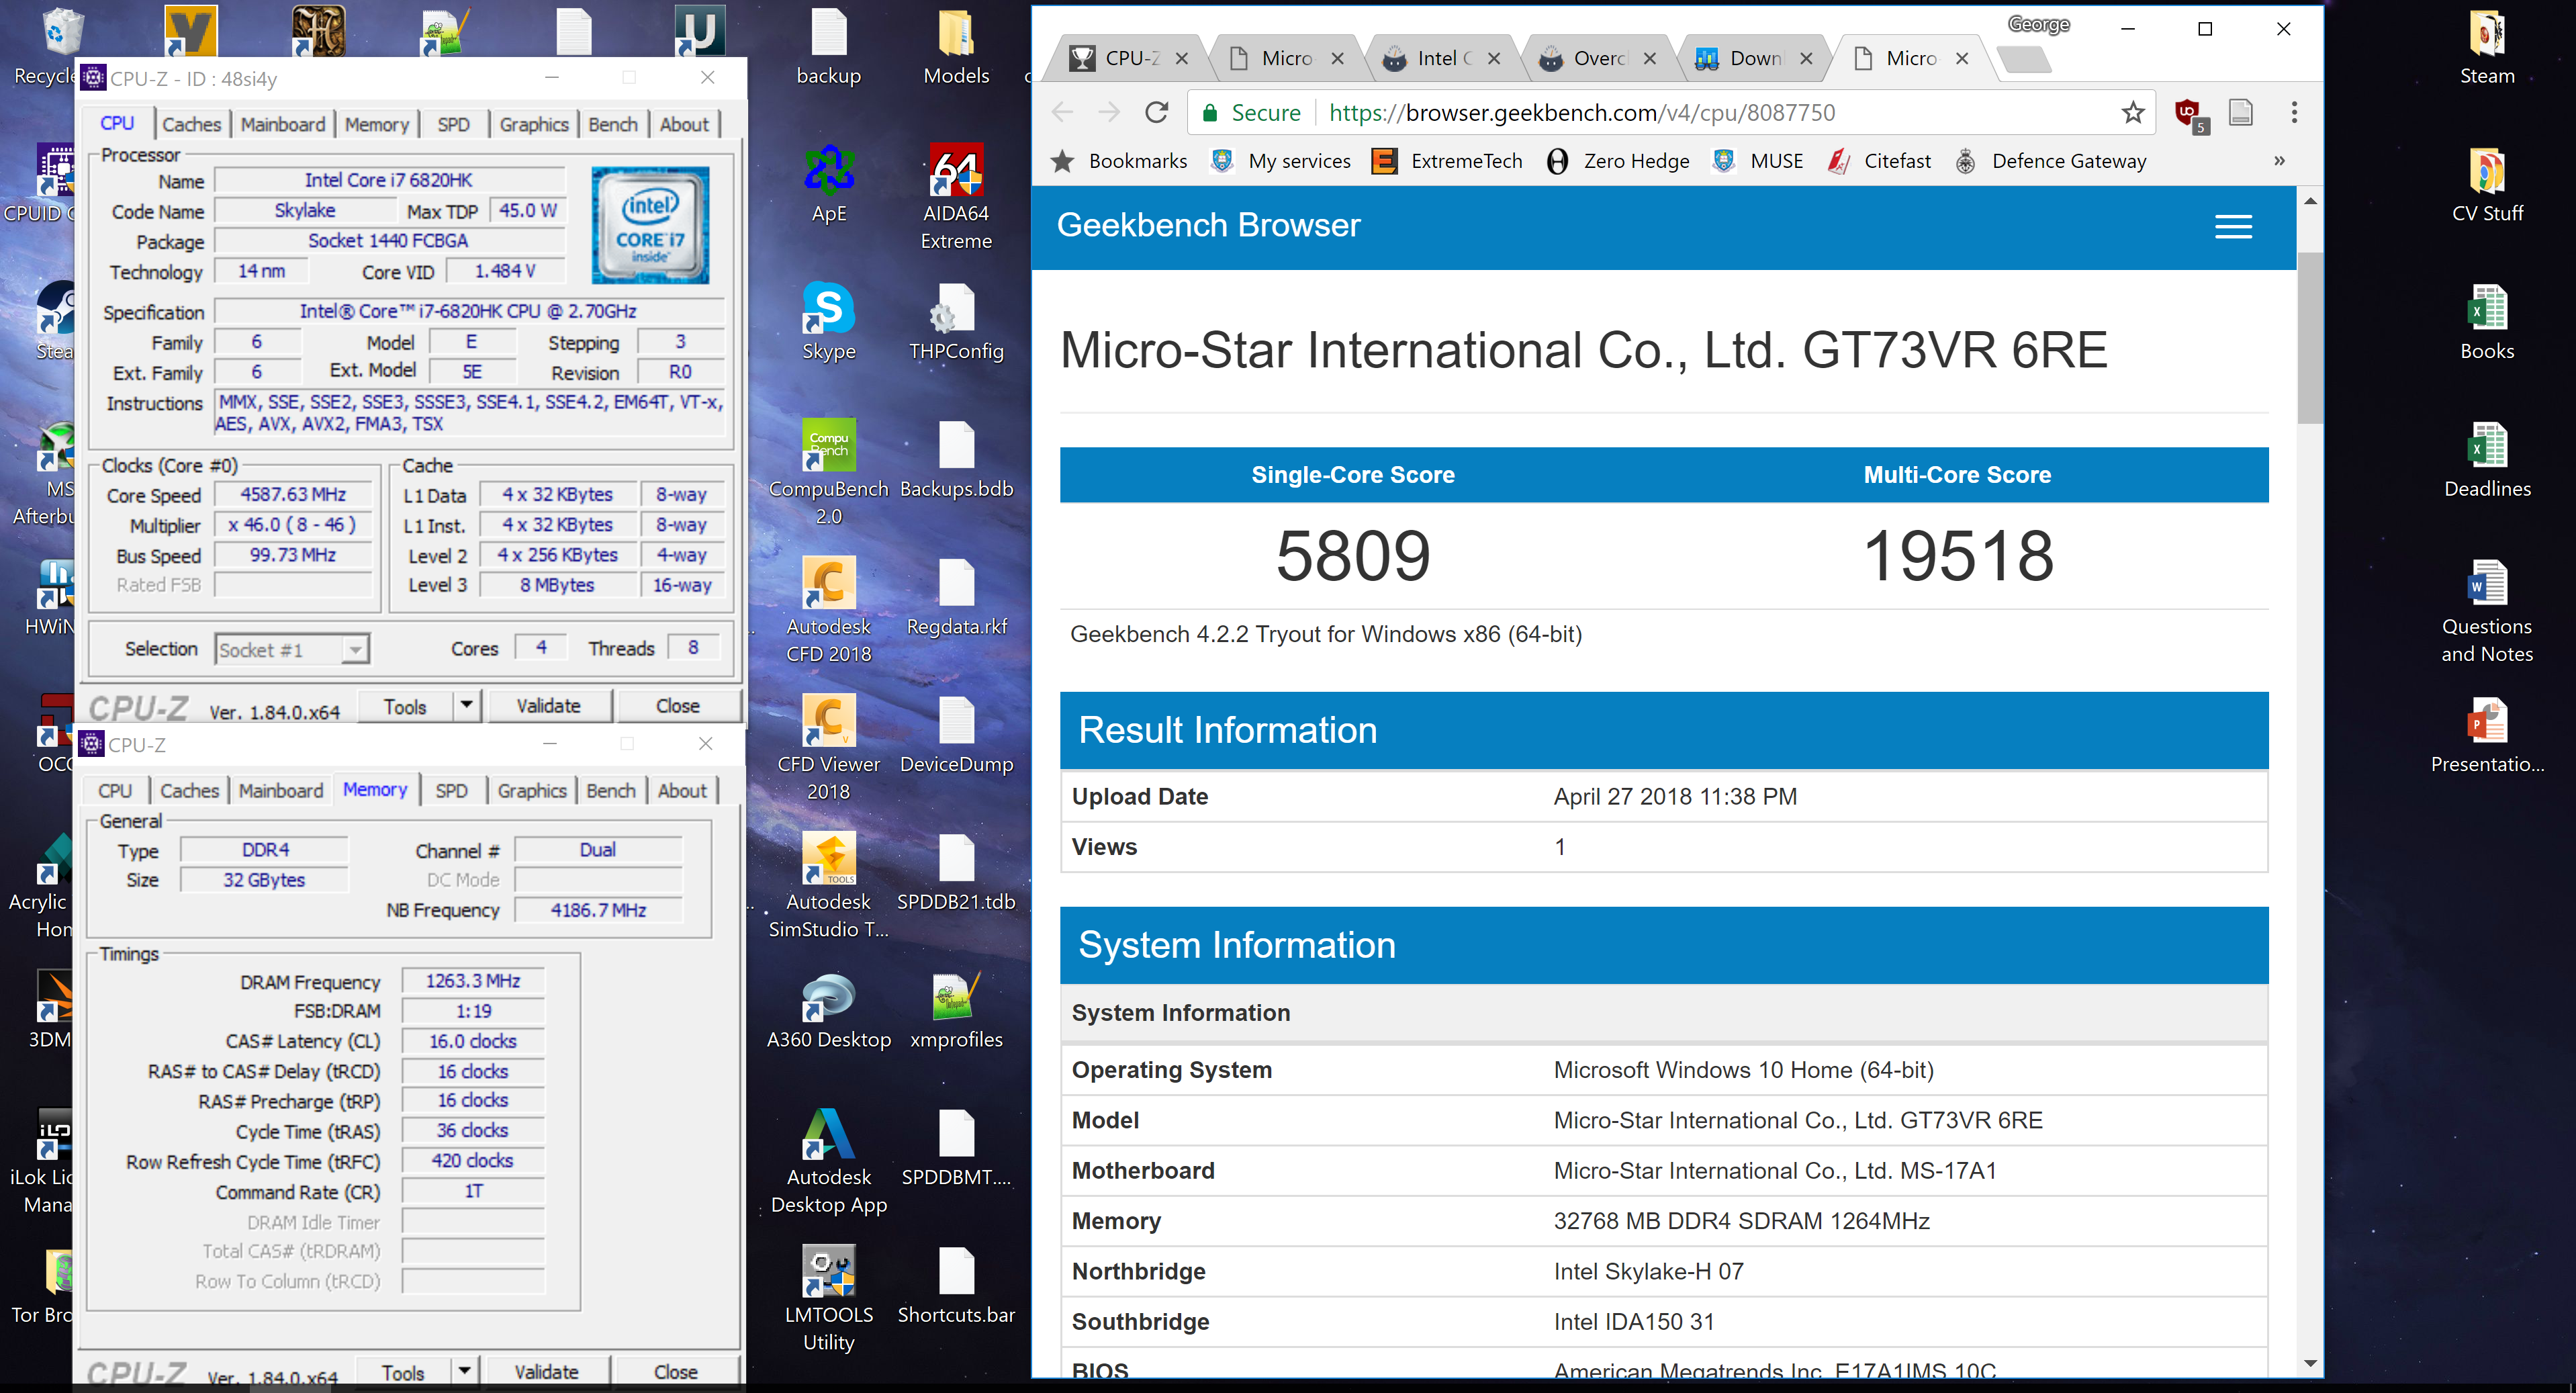
Task: Open the CV Stuff desktop icon
Action: [x=2487, y=184]
